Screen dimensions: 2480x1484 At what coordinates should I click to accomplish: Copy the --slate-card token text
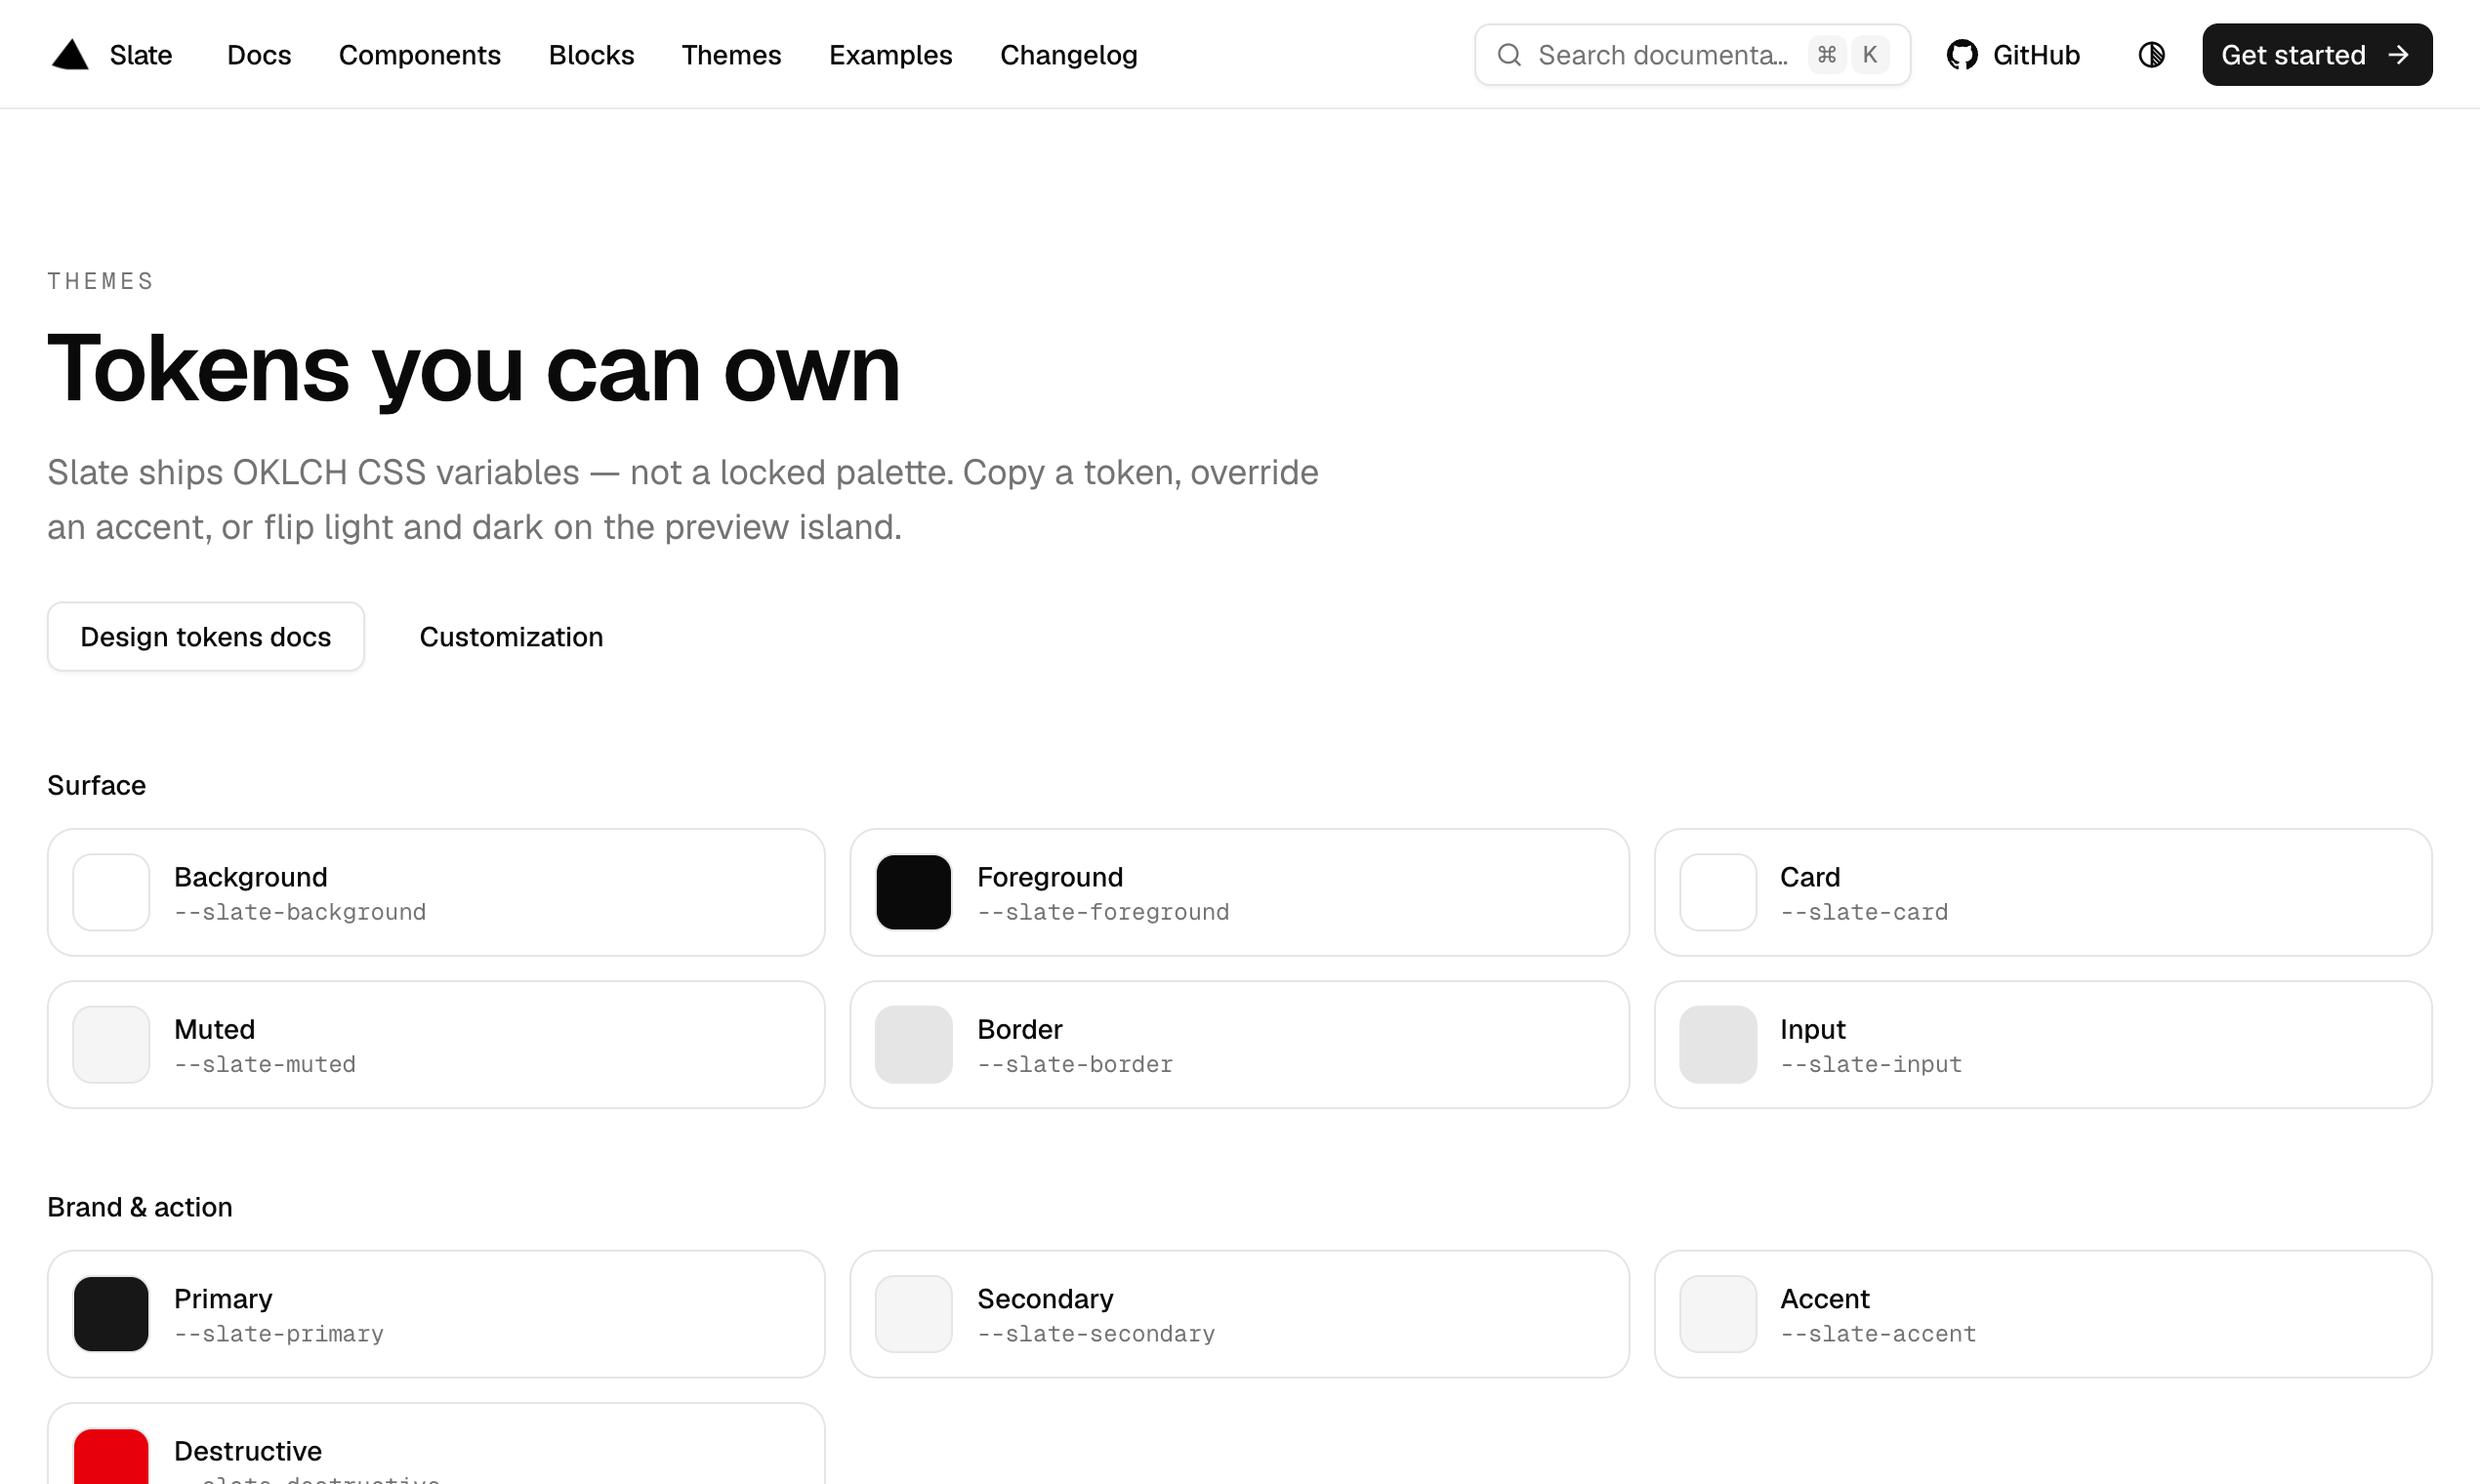[1864, 912]
